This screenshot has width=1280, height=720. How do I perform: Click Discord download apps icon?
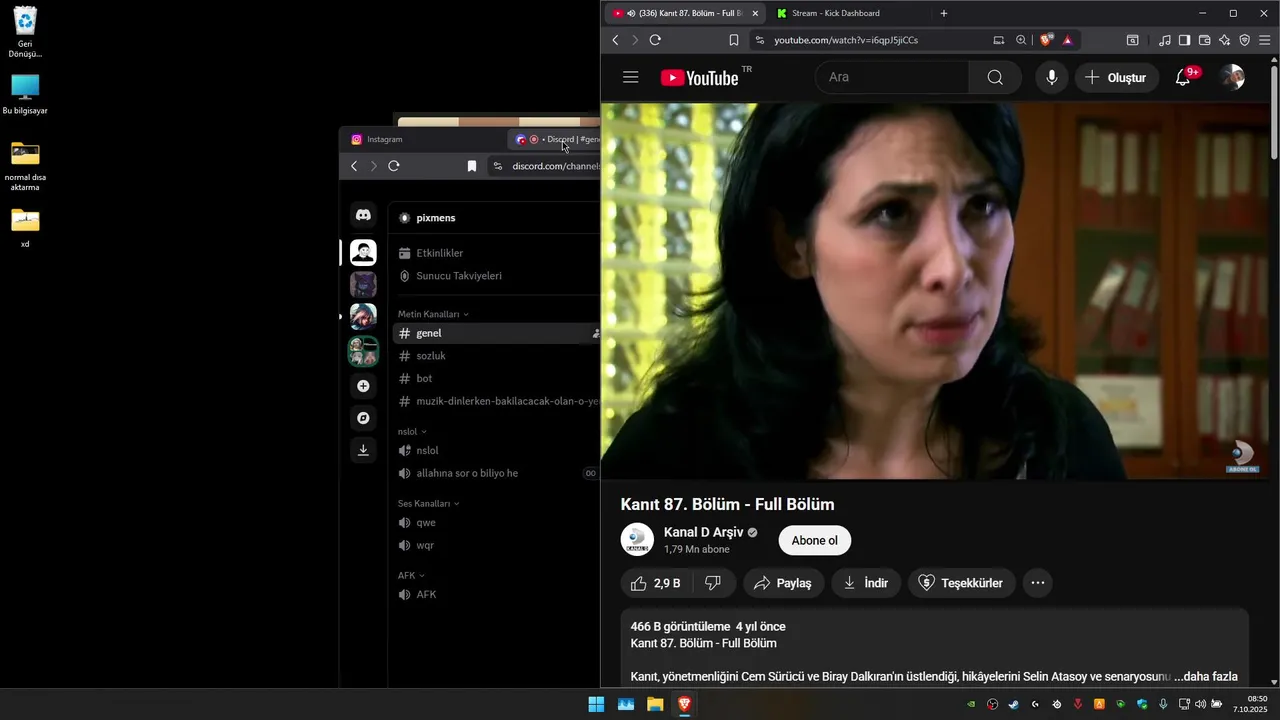[x=363, y=450]
